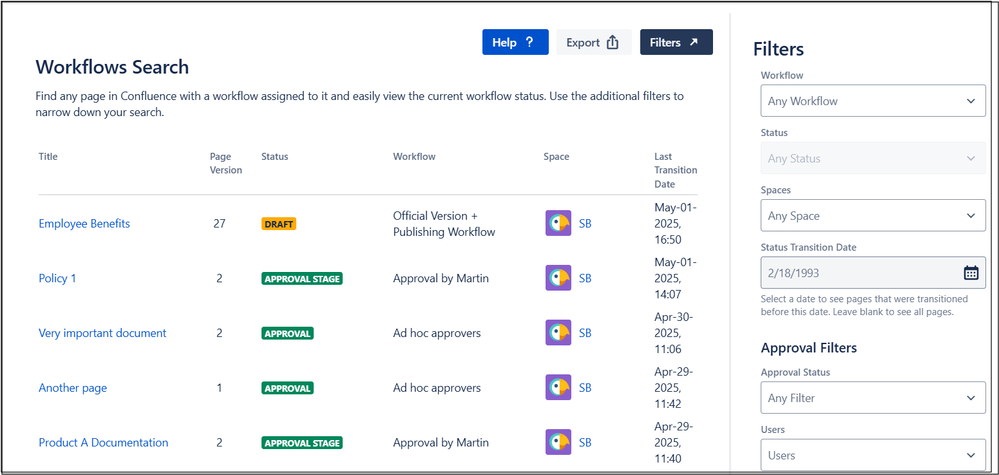Image resolution: width=999 pixels, height=475 pixels.
Task: Open the Any Workflow dropdown
Action: pyautogui.click(x=873, y=101)
